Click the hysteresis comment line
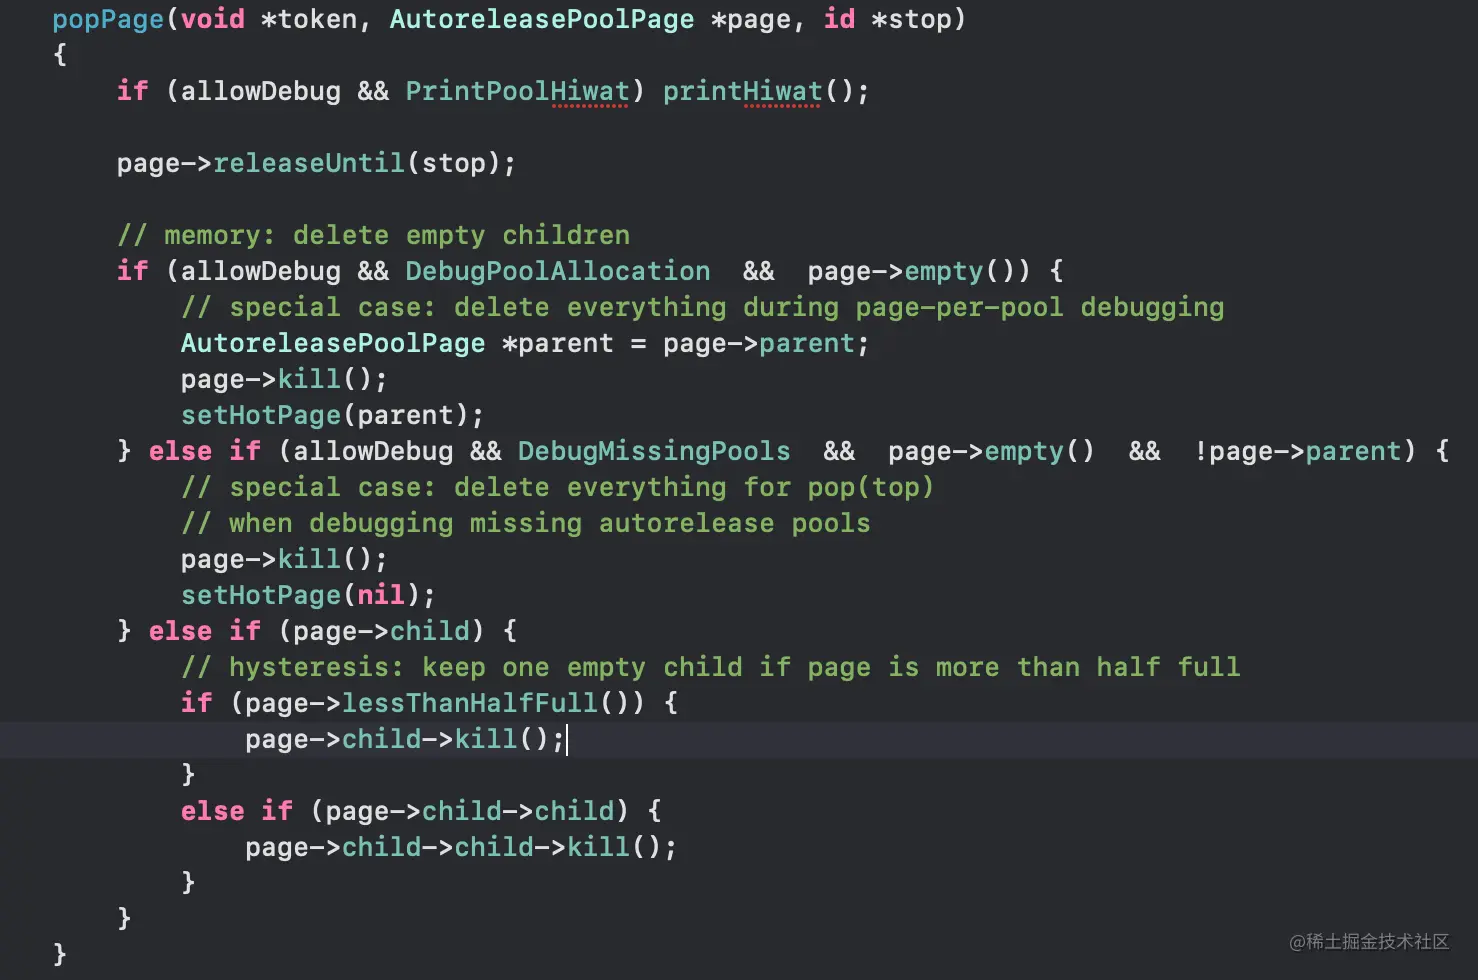Viewport: 1478px width, 980px height. tap(711, 667)
